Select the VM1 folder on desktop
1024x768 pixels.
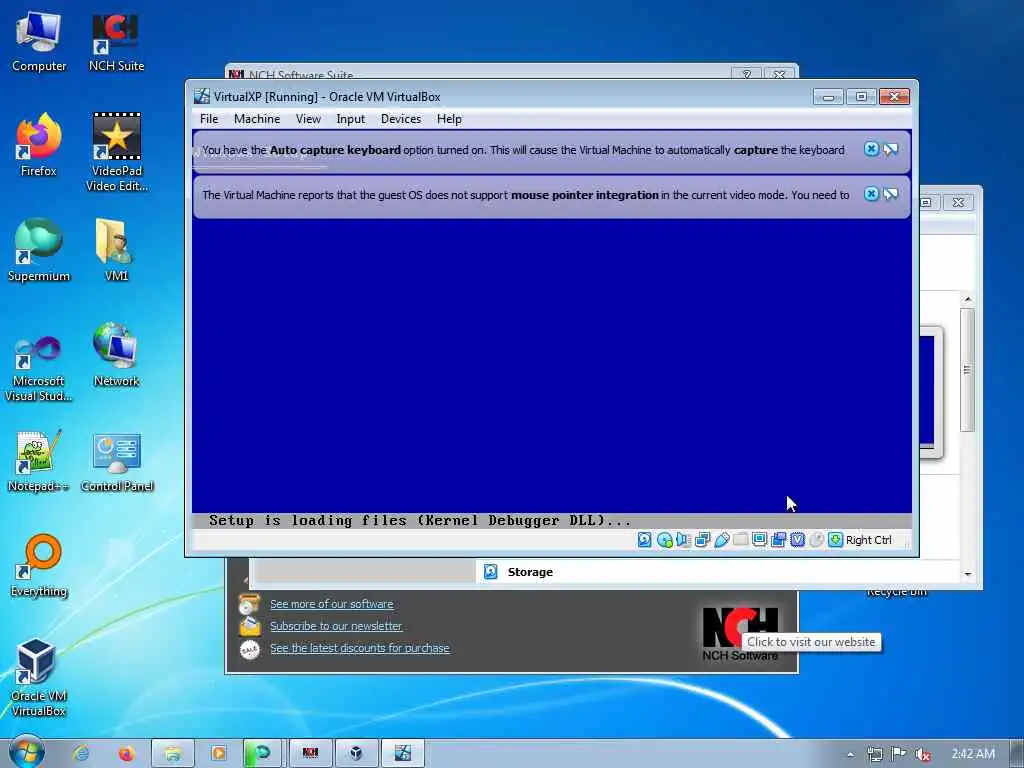pyautogui.click(x=116, y=250)
